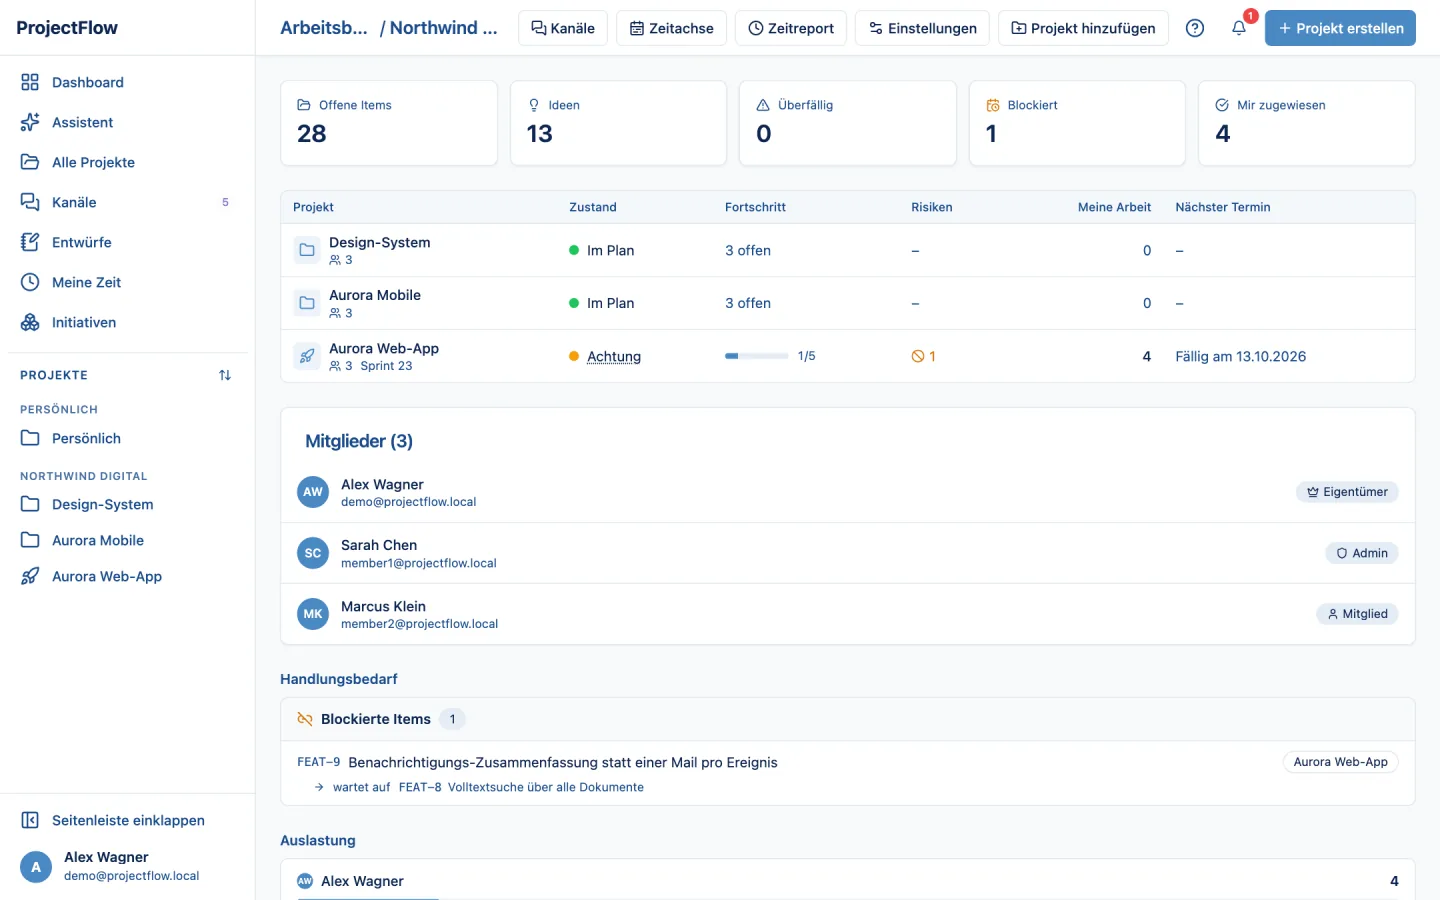
Task: Click the projects sort arrows icon
Action: tap(225, 375)
